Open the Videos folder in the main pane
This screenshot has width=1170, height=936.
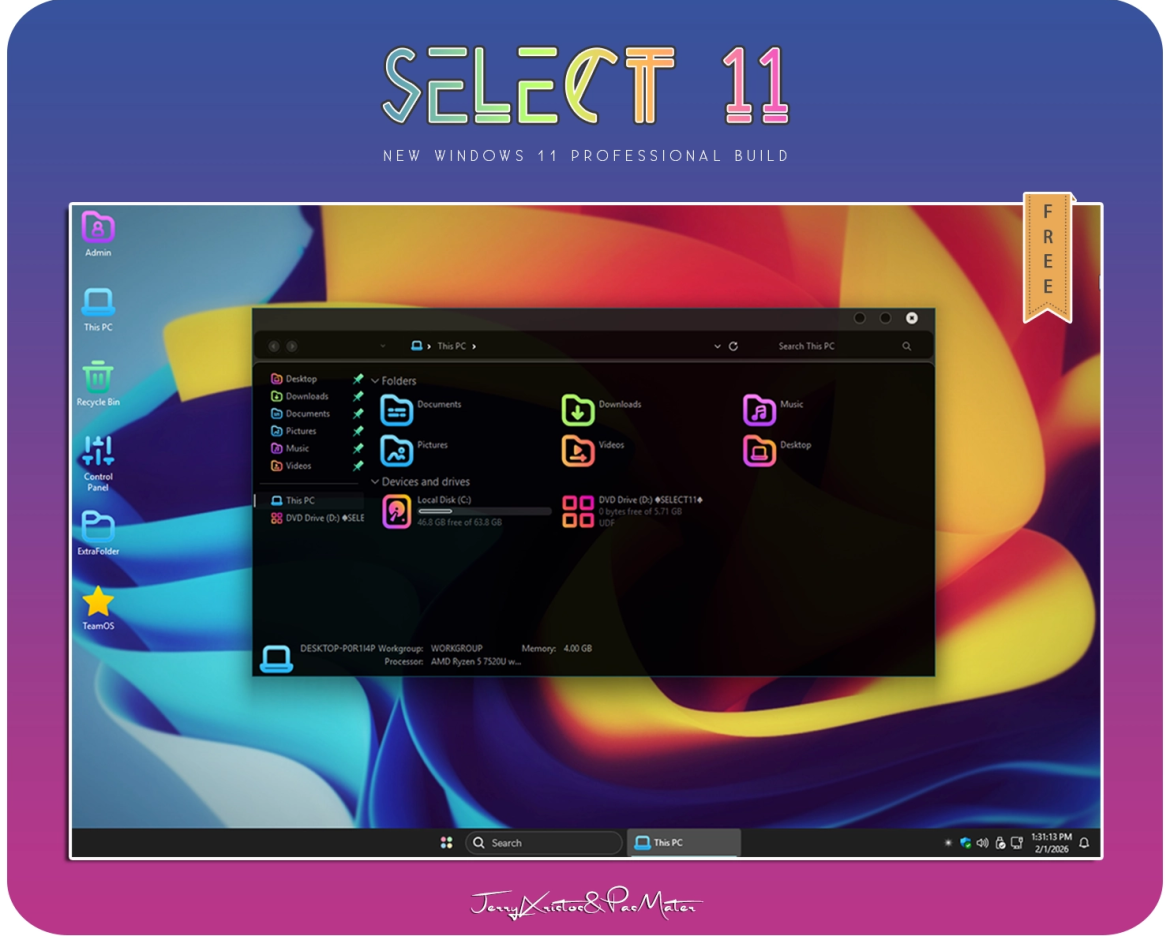(x=578, y=451)
